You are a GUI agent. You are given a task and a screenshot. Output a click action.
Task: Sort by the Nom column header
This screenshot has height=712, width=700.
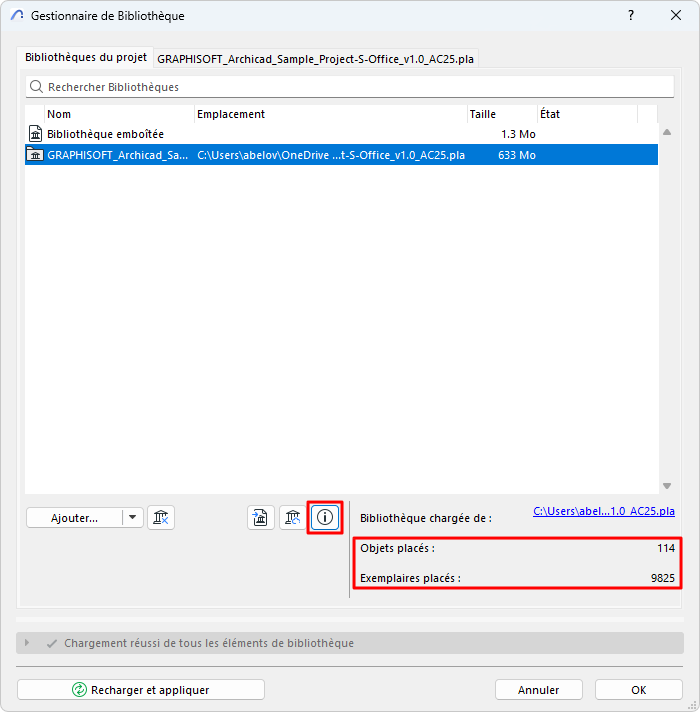(x=120, y=114)
